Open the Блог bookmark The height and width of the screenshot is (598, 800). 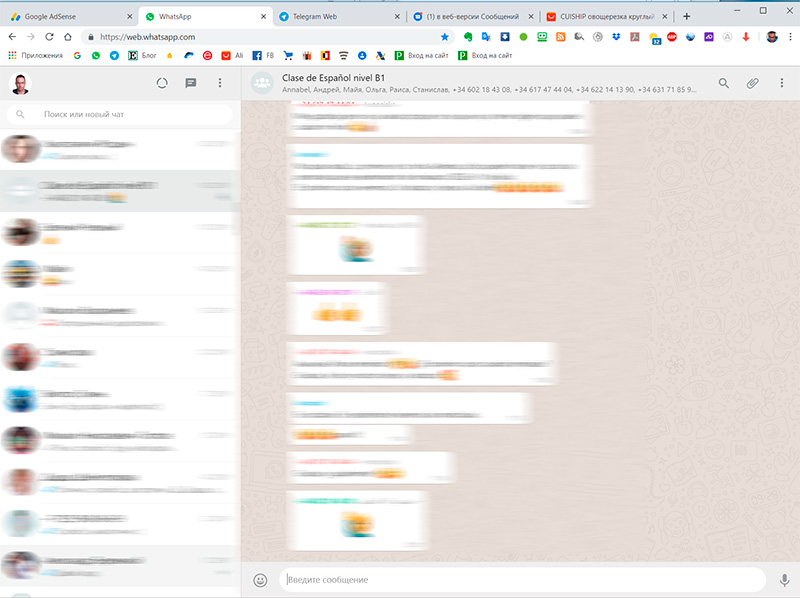[142, 55]
